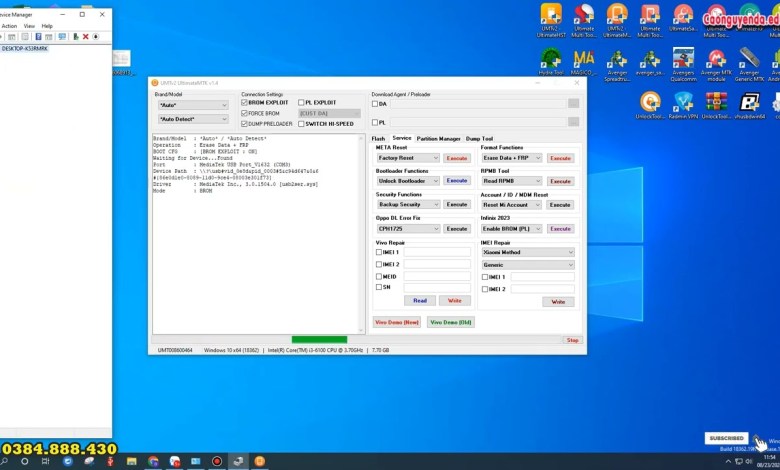The width and height of the screenshot is (780, 470).
Task: Click the red uninstall device icon in Device Manager
Action: tap(85, 37)
